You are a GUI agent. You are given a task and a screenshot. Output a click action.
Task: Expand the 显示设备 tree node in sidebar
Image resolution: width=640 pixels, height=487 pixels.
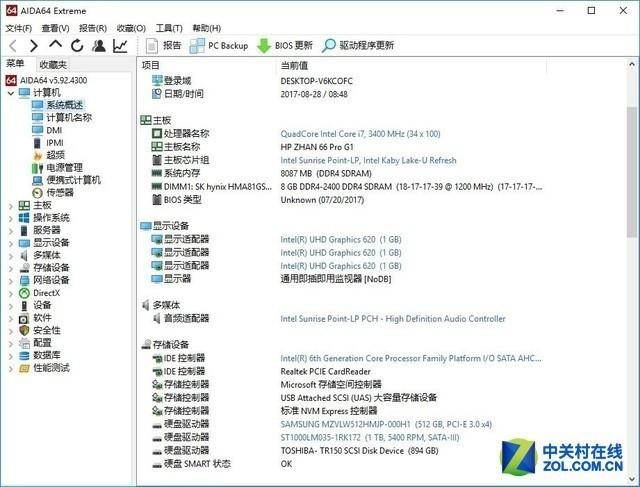[x=11, y=244]
